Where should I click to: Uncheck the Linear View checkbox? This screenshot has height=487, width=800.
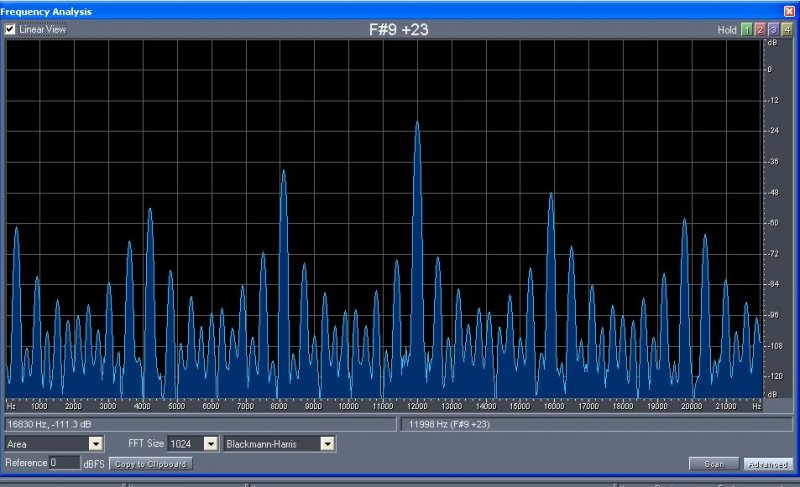coord(10,30)
